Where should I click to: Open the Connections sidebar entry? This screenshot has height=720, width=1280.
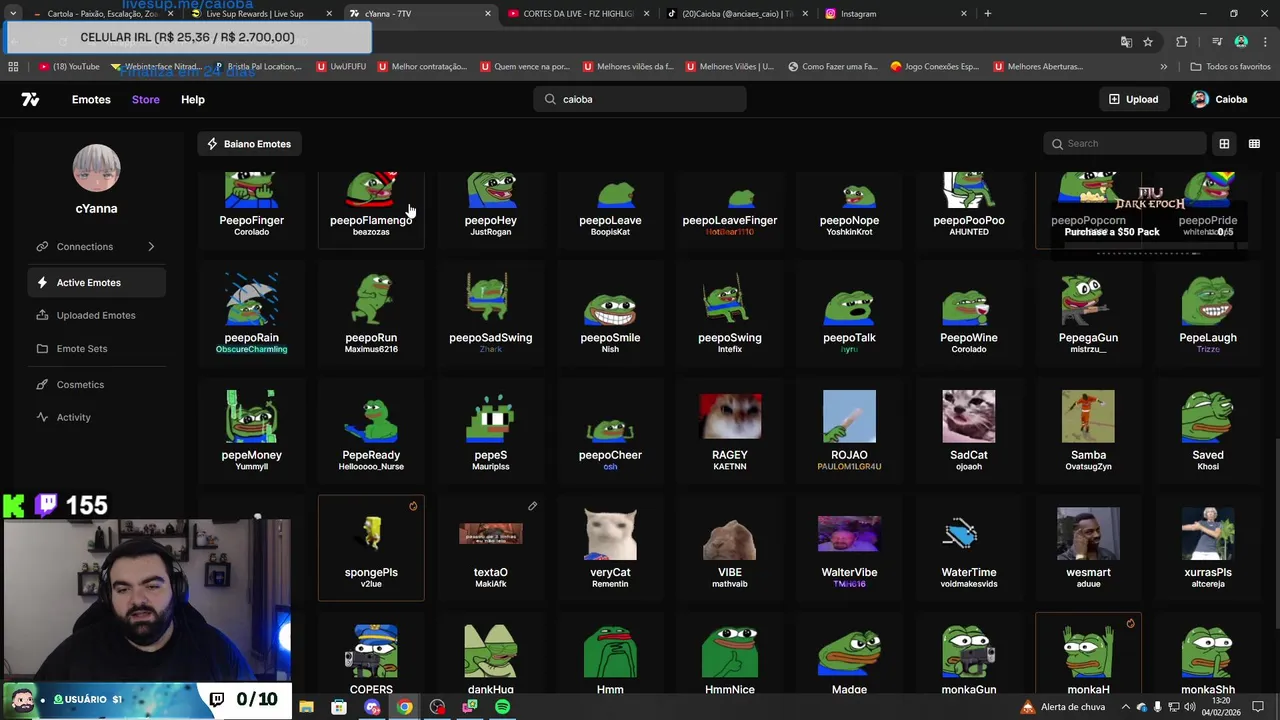96,246
